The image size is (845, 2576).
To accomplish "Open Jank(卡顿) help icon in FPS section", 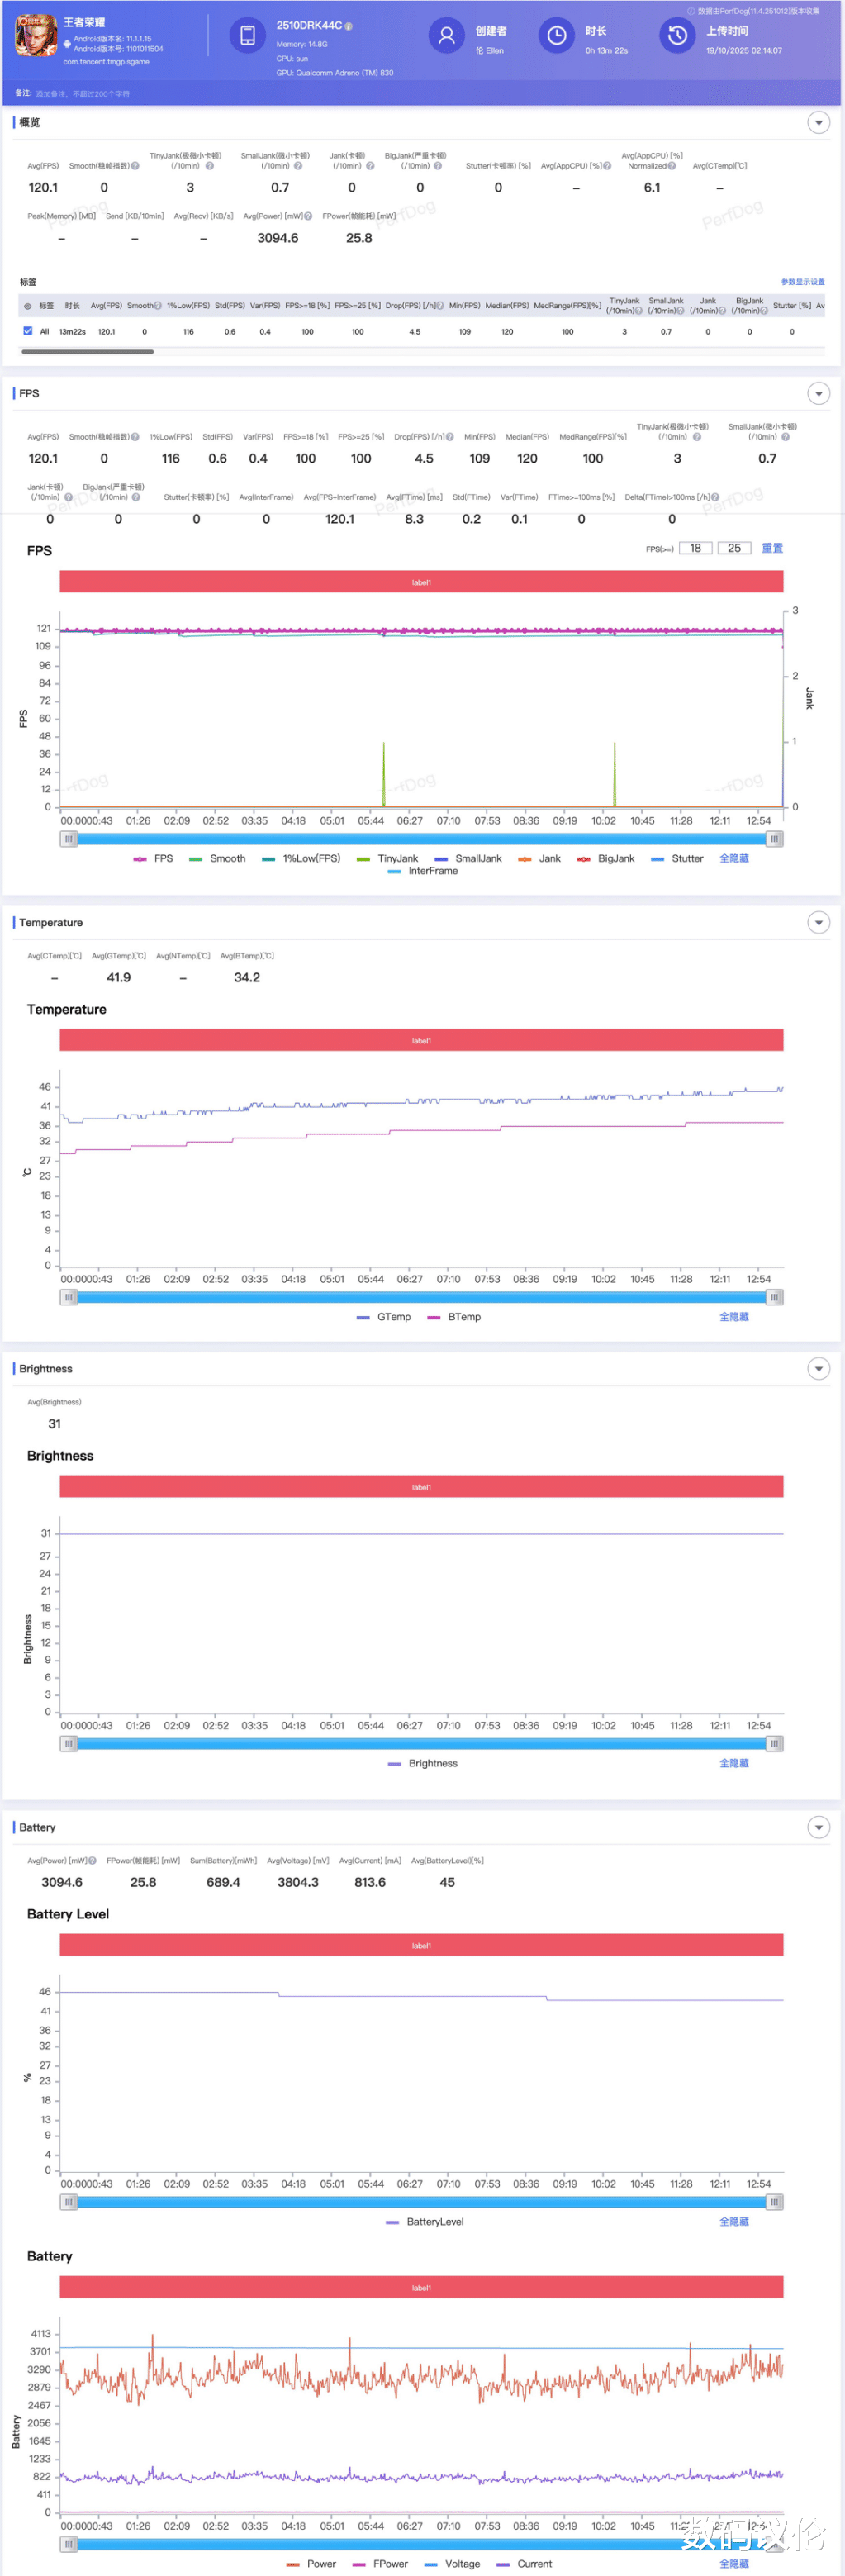I will click(68, 497).
